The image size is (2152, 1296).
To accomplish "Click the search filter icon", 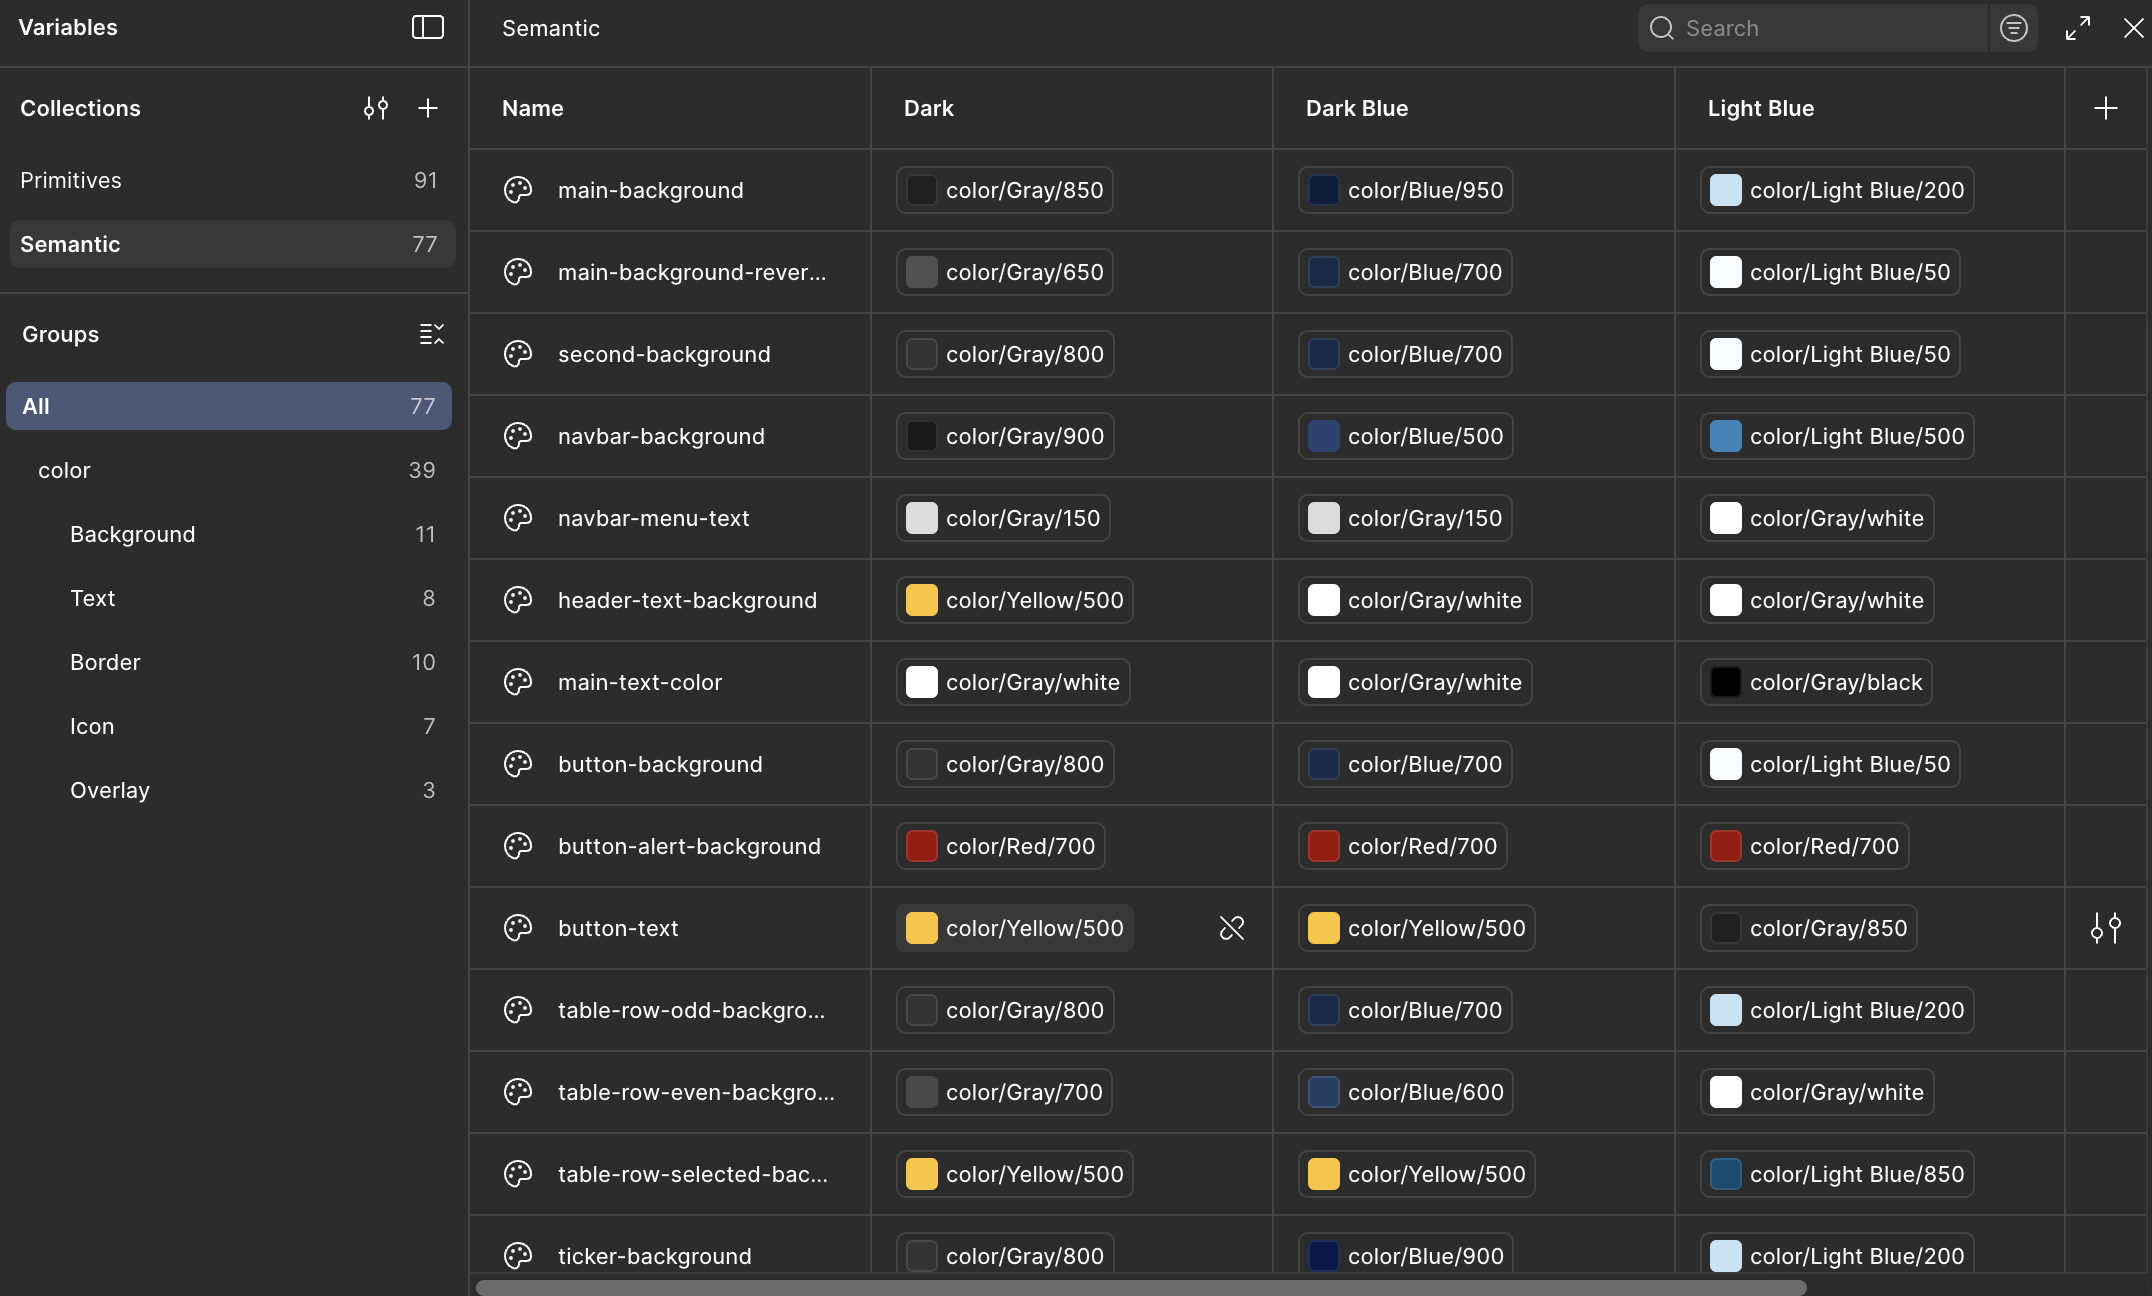I will pyautogui.click(x=2013, y=28).
